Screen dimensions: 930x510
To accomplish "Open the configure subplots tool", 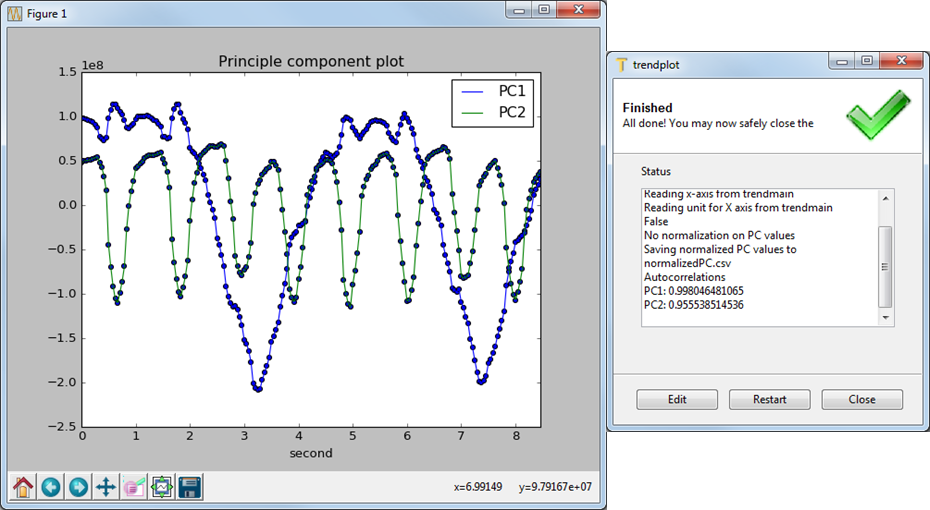I will point(162,487).
